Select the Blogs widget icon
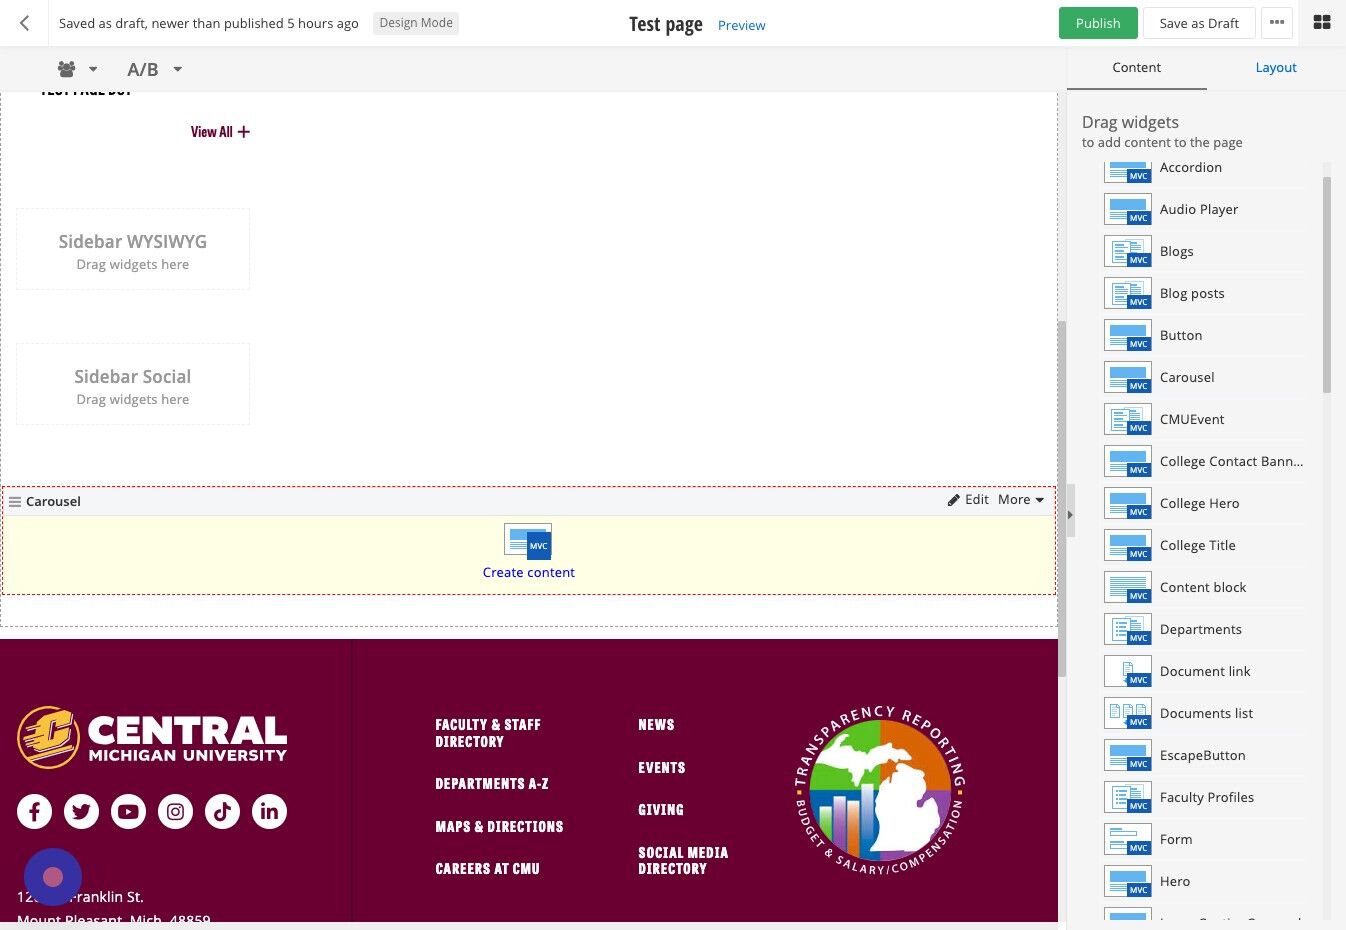Viewport: 1346px width, 930px height. 1128,251
